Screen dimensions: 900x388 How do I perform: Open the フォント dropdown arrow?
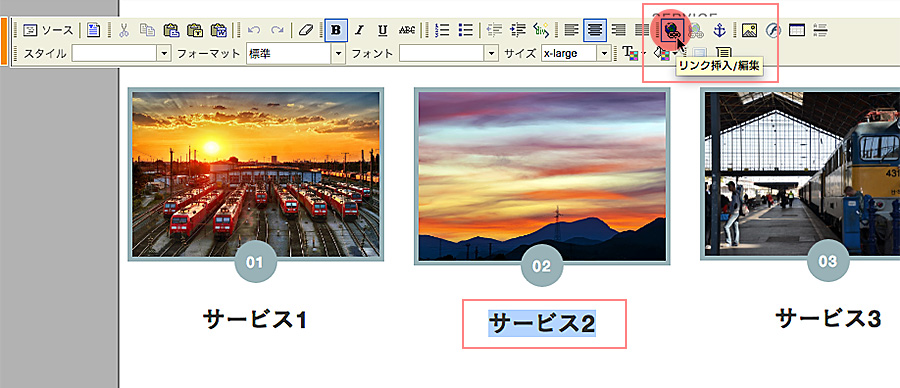tap(491, 54)
